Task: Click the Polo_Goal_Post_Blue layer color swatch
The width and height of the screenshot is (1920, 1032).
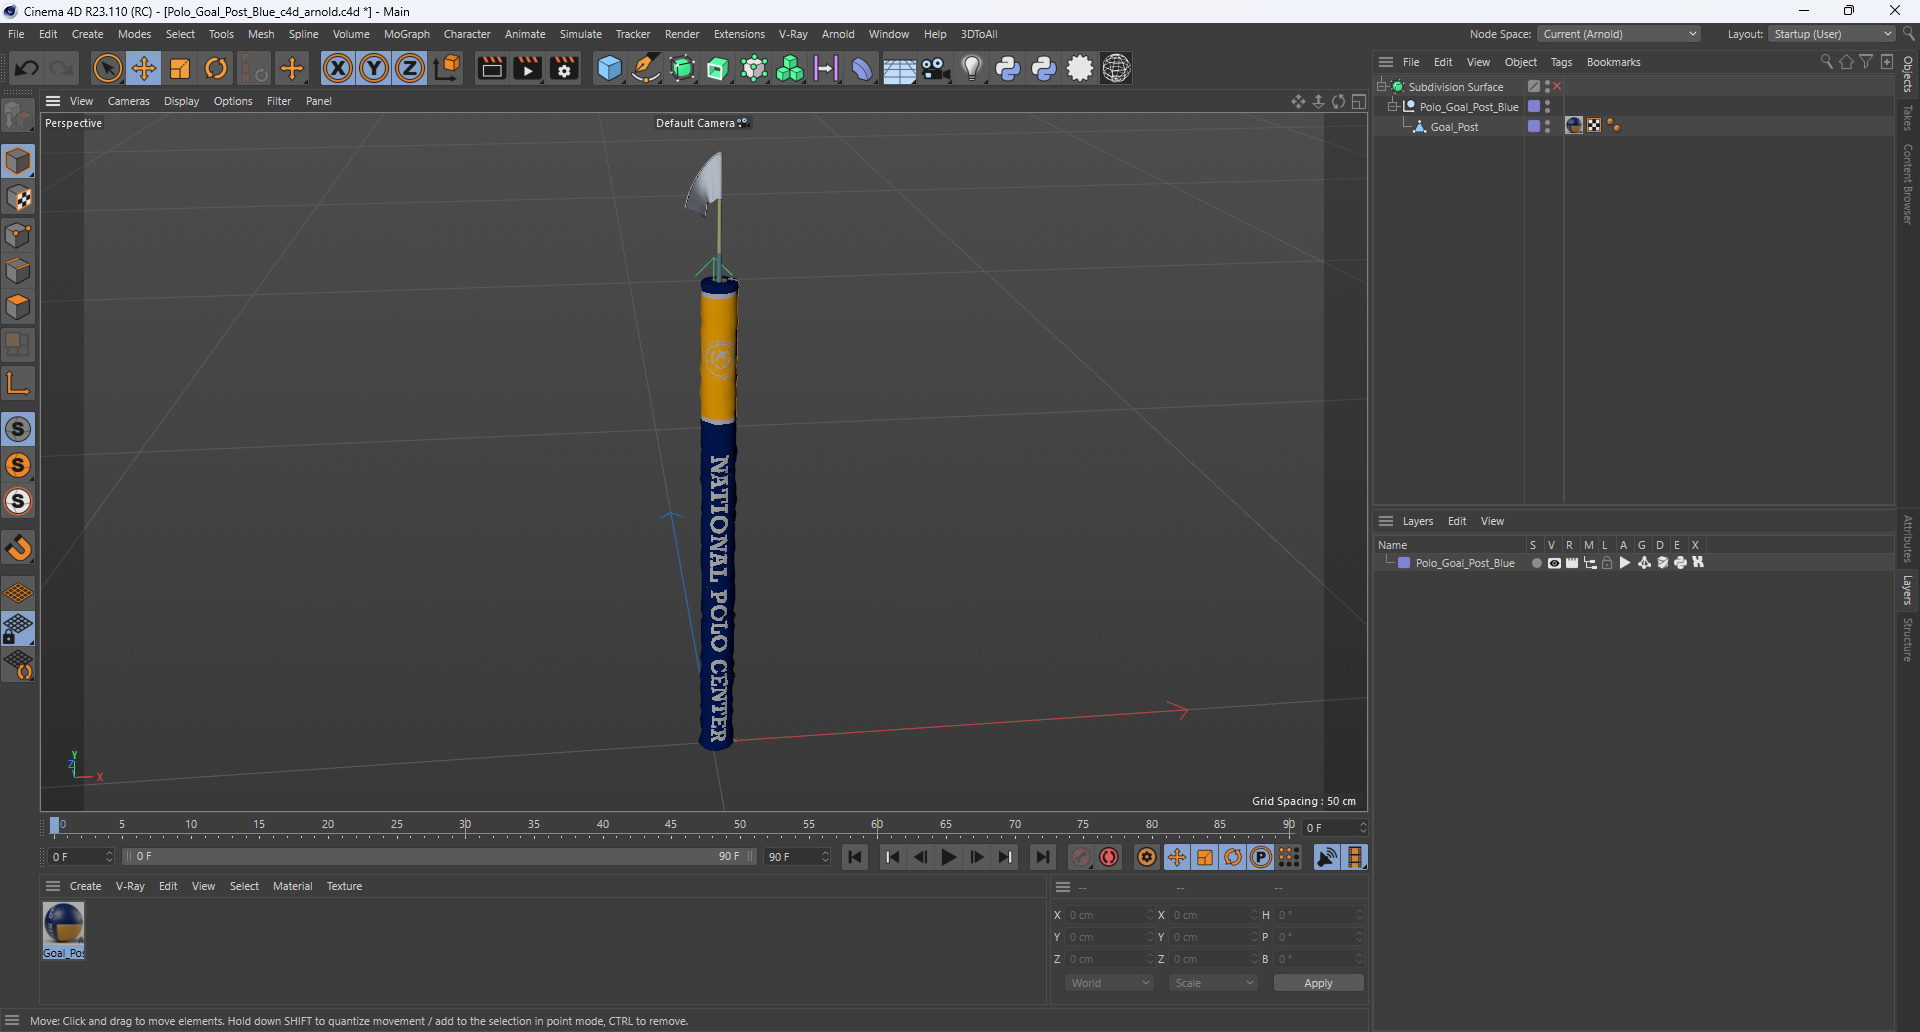Action: coord(1404,563)
